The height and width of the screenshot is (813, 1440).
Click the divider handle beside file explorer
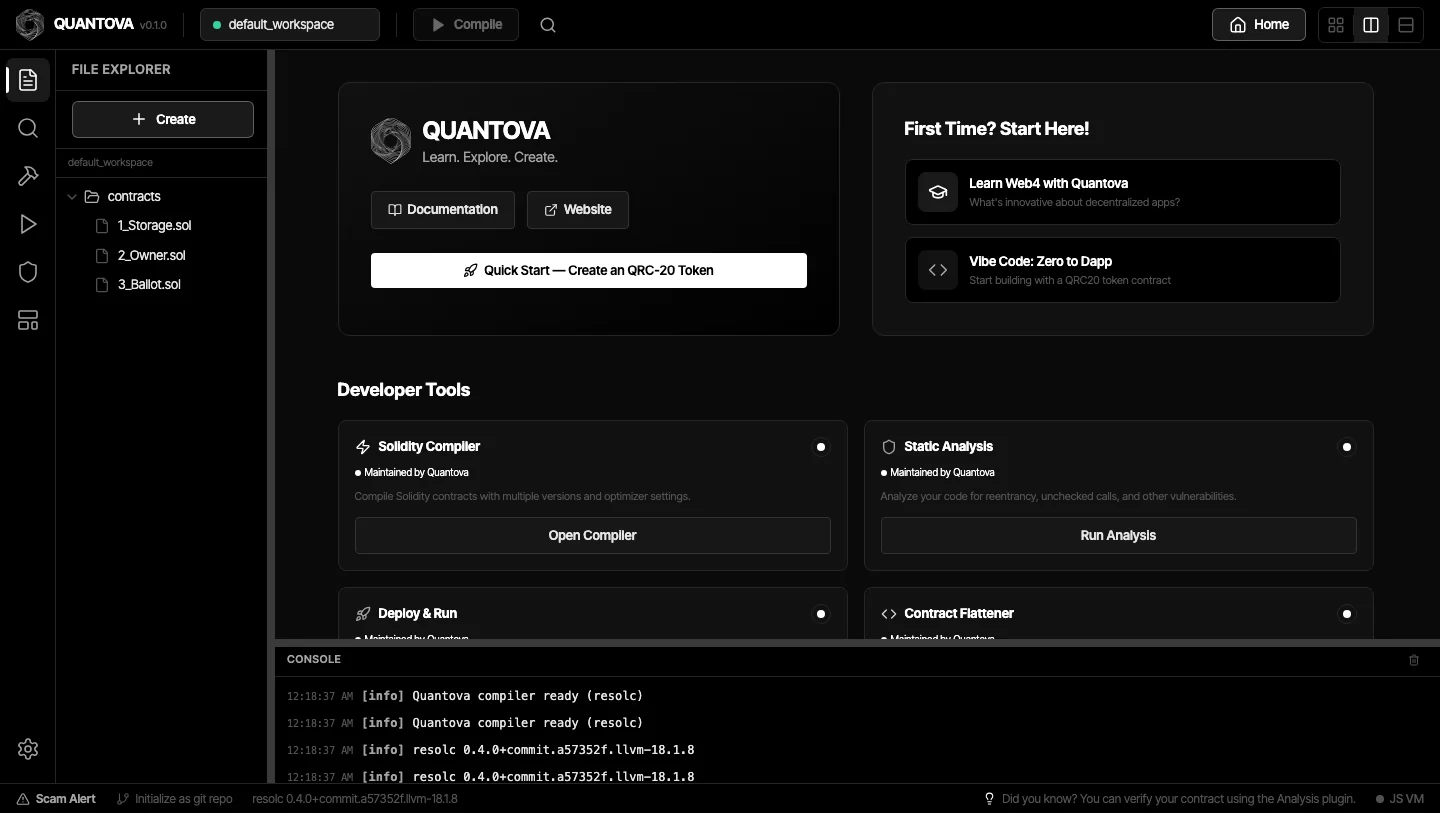pyautogui.click(x=270, y=416)
